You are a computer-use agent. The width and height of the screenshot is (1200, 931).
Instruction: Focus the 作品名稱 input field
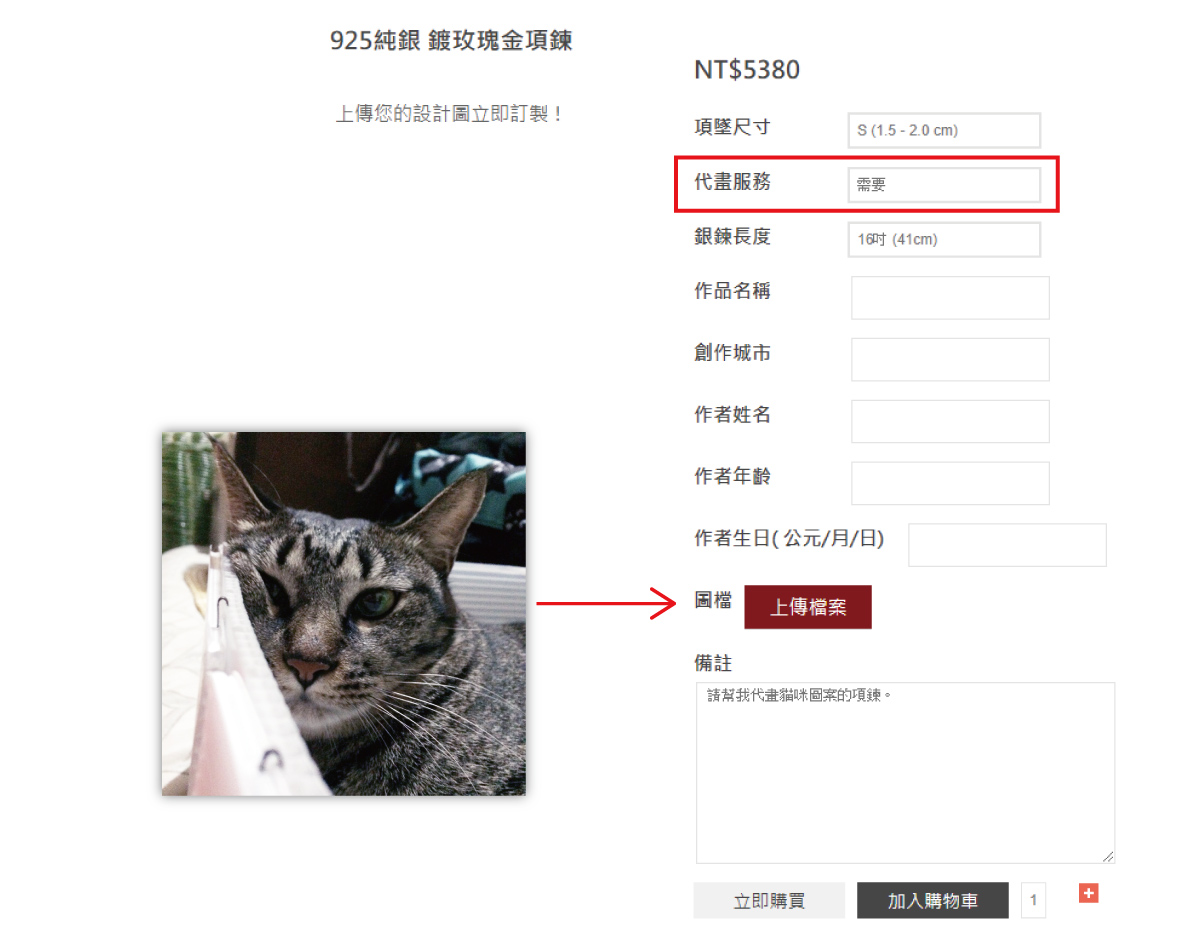(950, 298)
